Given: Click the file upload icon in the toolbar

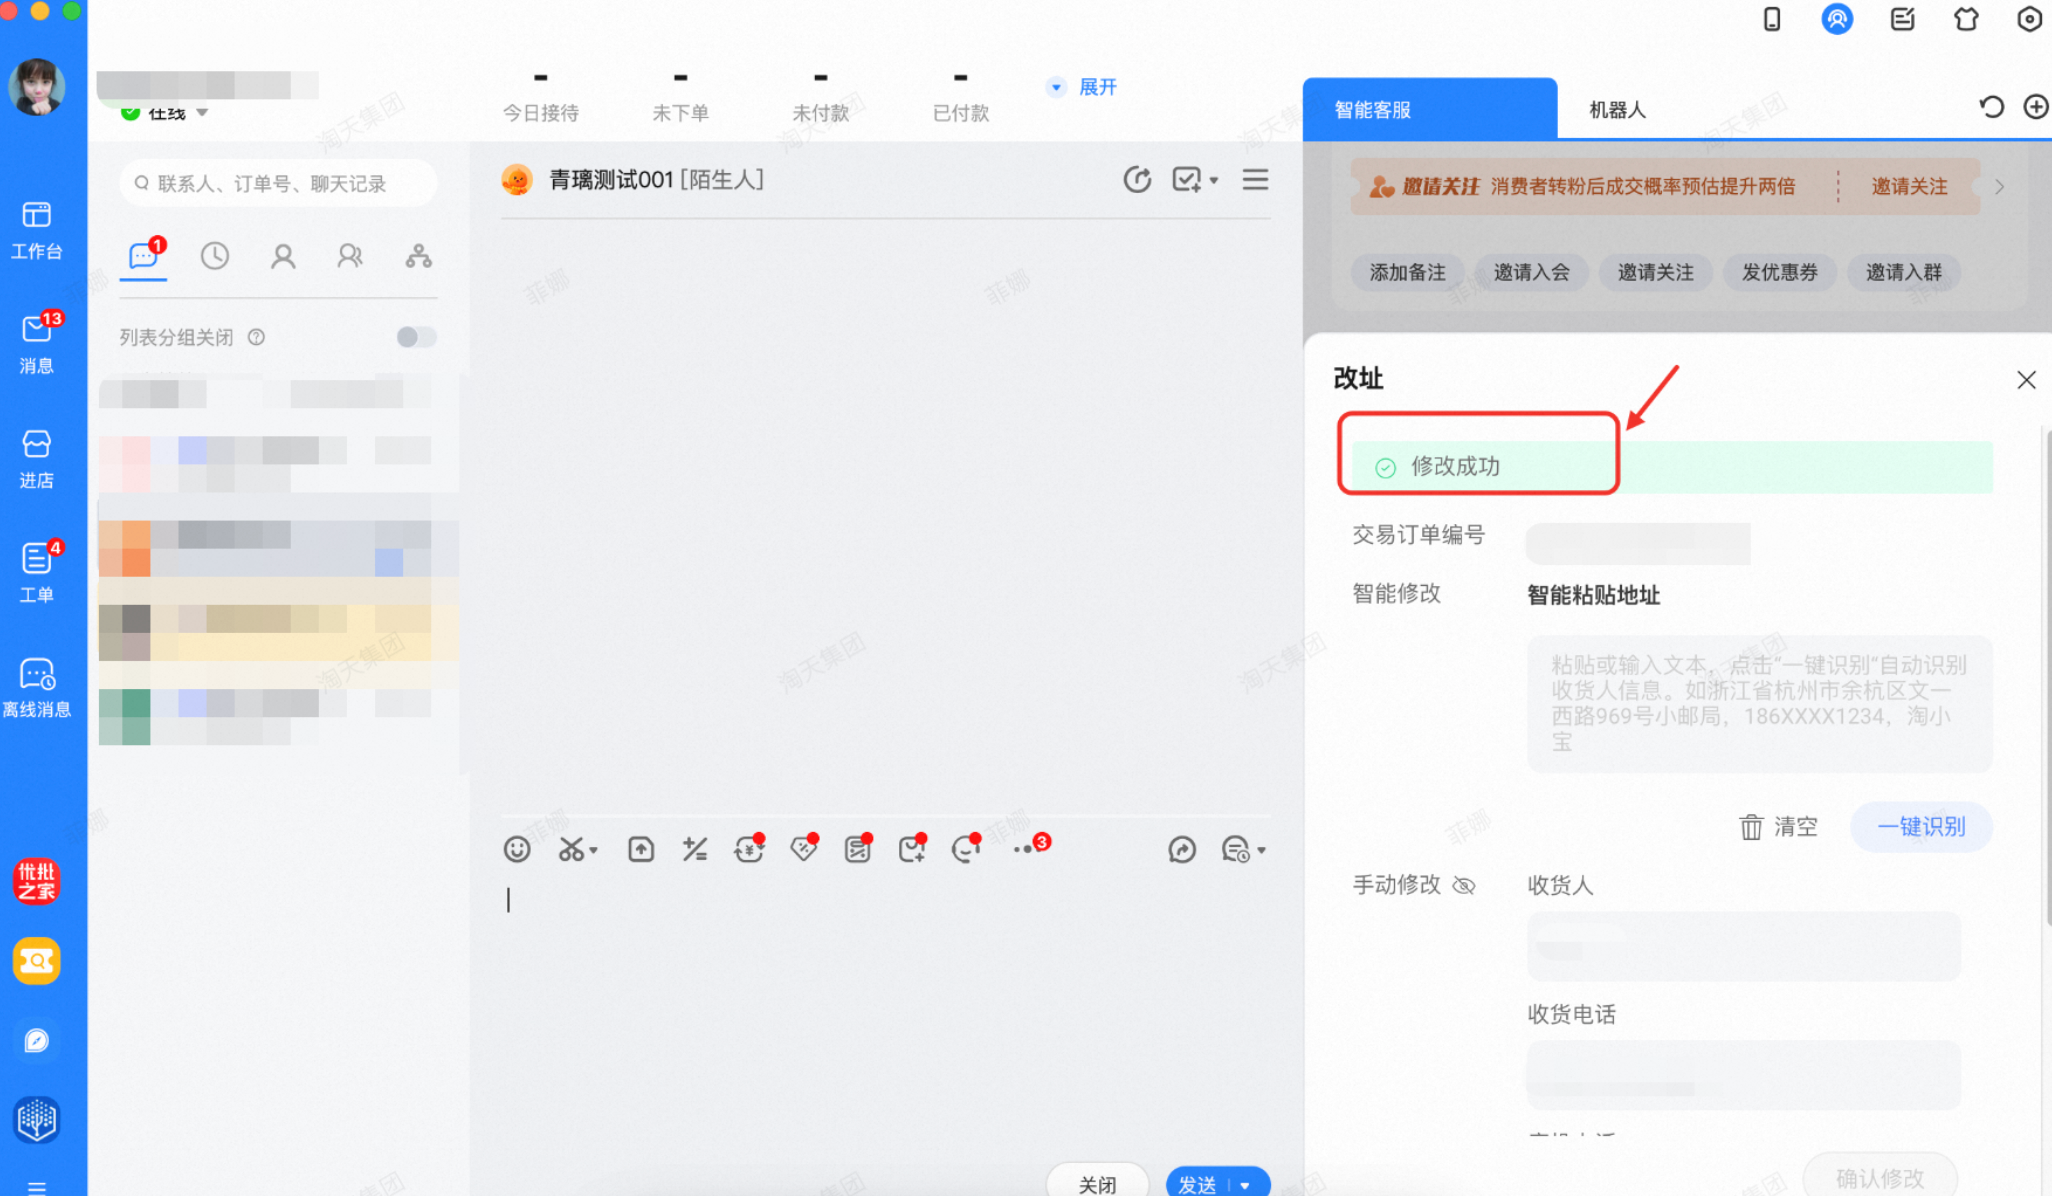Looking at the screenshot, I should 640,848.
